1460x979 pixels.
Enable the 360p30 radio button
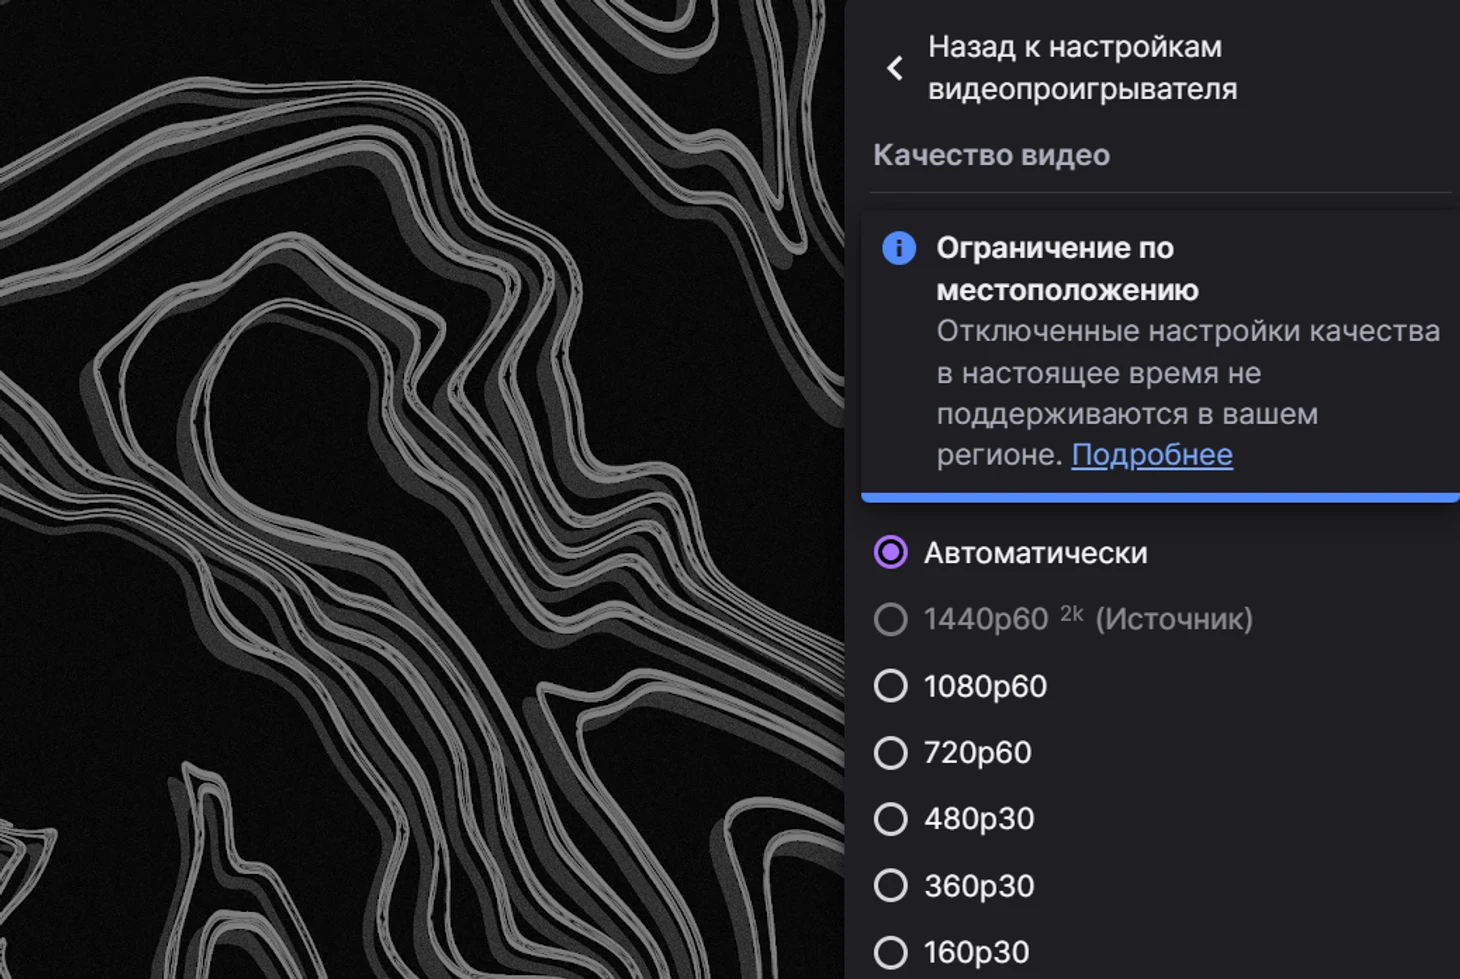tap(890, 885)
